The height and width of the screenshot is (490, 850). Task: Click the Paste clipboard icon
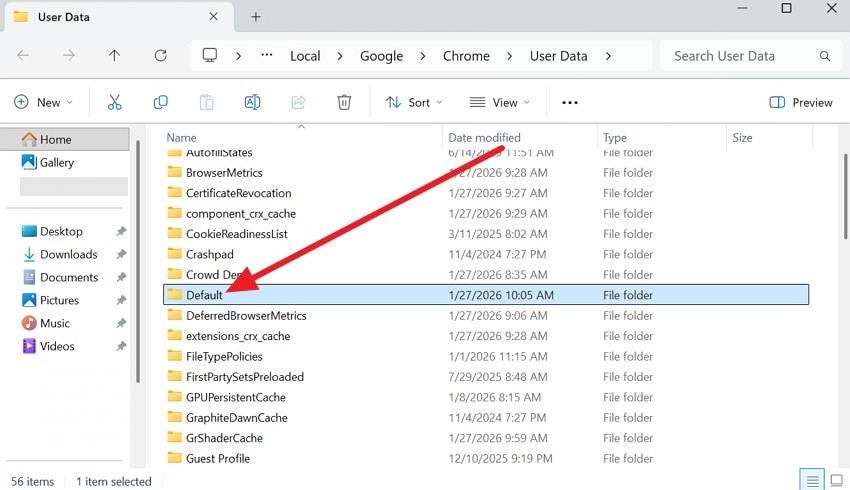pyautogui.click(x=207, y=102)
